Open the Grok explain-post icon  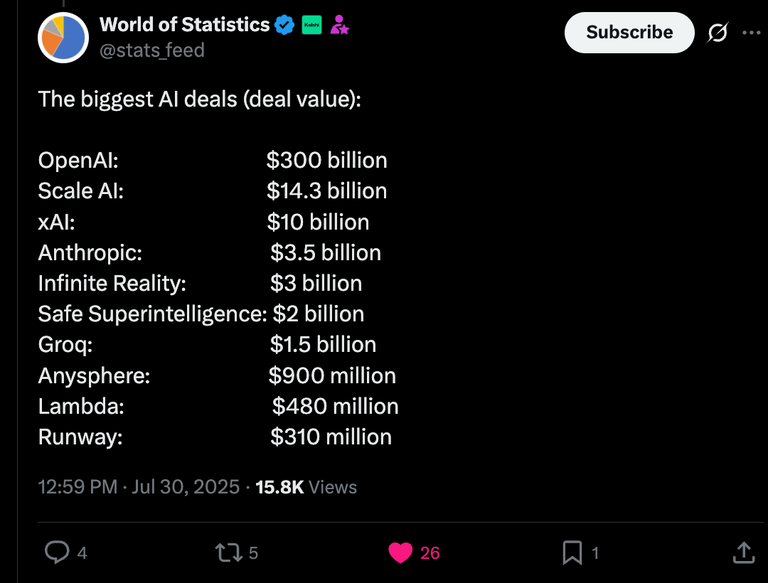718,33
